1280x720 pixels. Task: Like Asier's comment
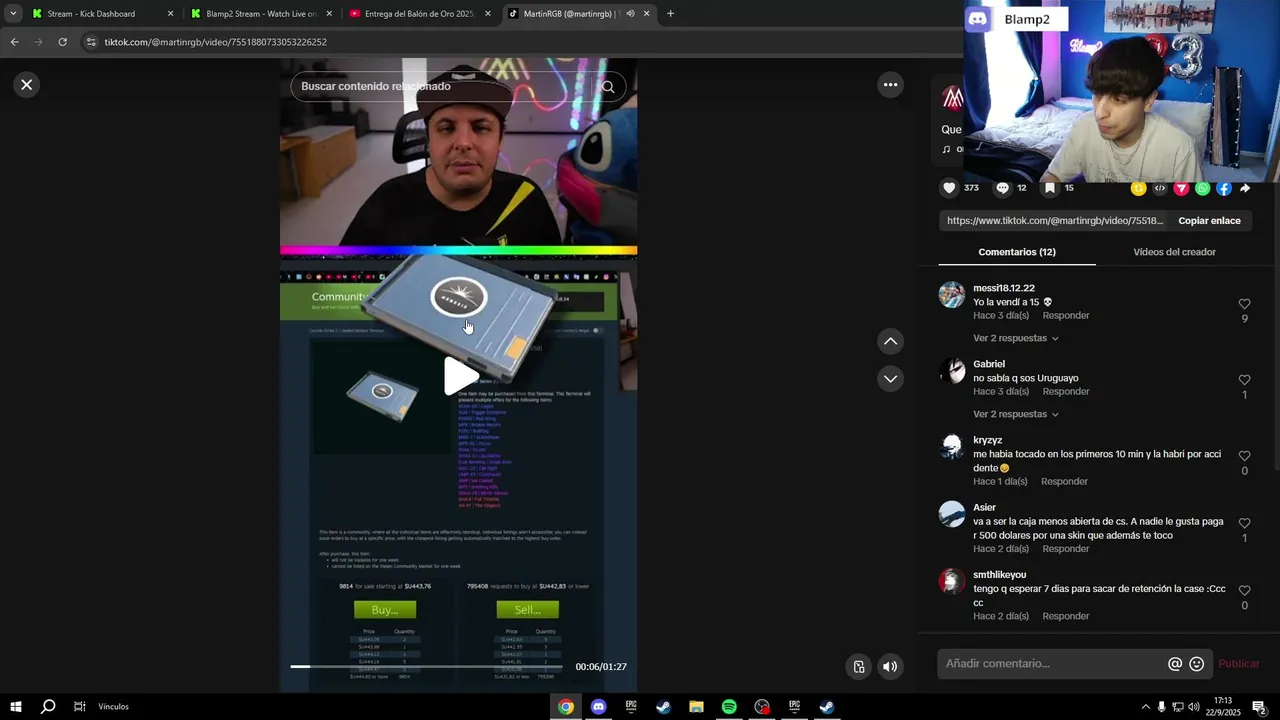[1244, 523]
